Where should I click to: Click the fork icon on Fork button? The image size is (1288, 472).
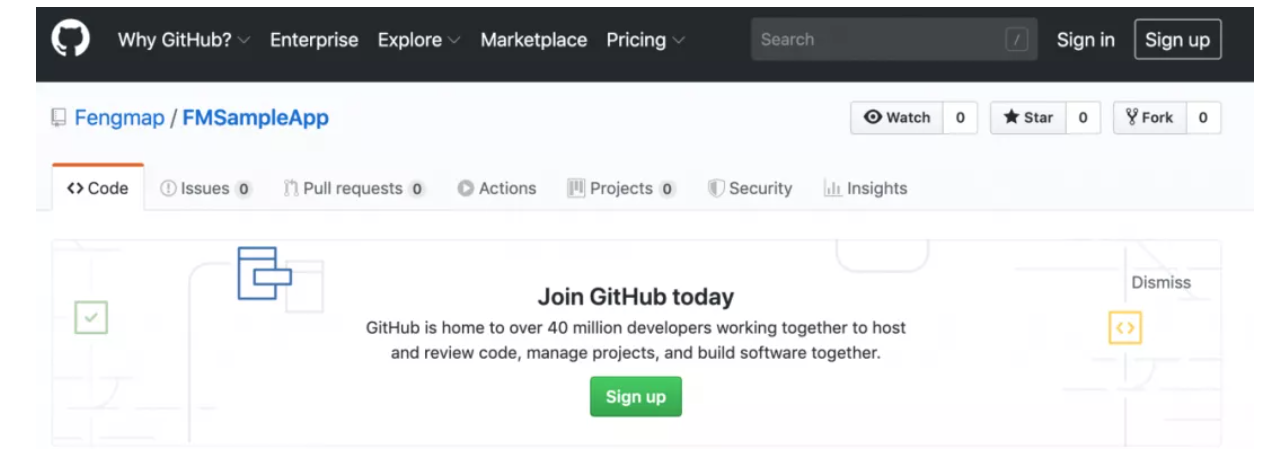click(1132, 117)
